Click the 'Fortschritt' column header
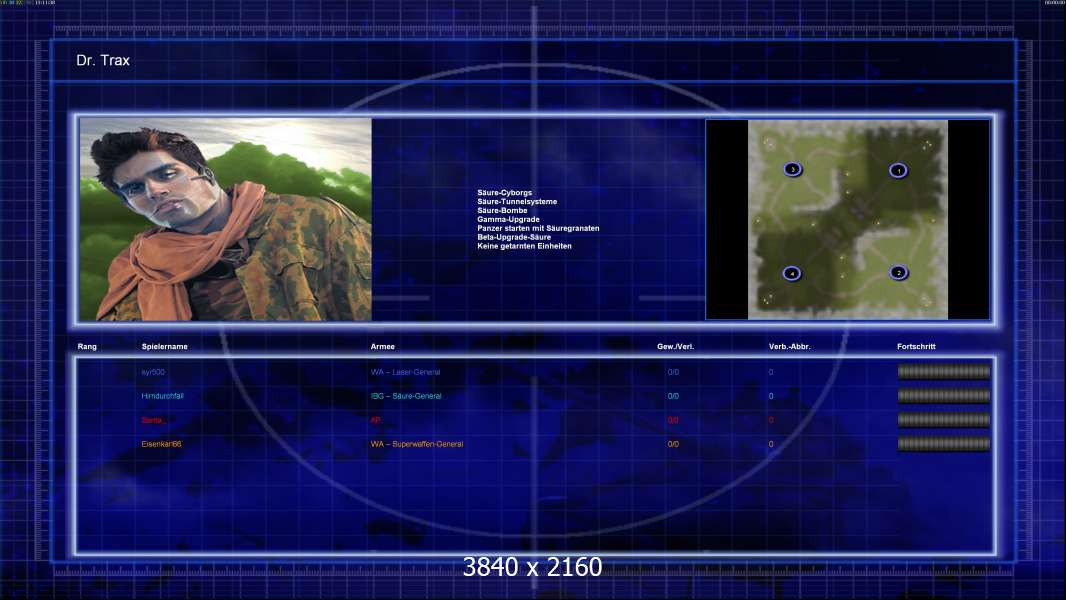 916,347
